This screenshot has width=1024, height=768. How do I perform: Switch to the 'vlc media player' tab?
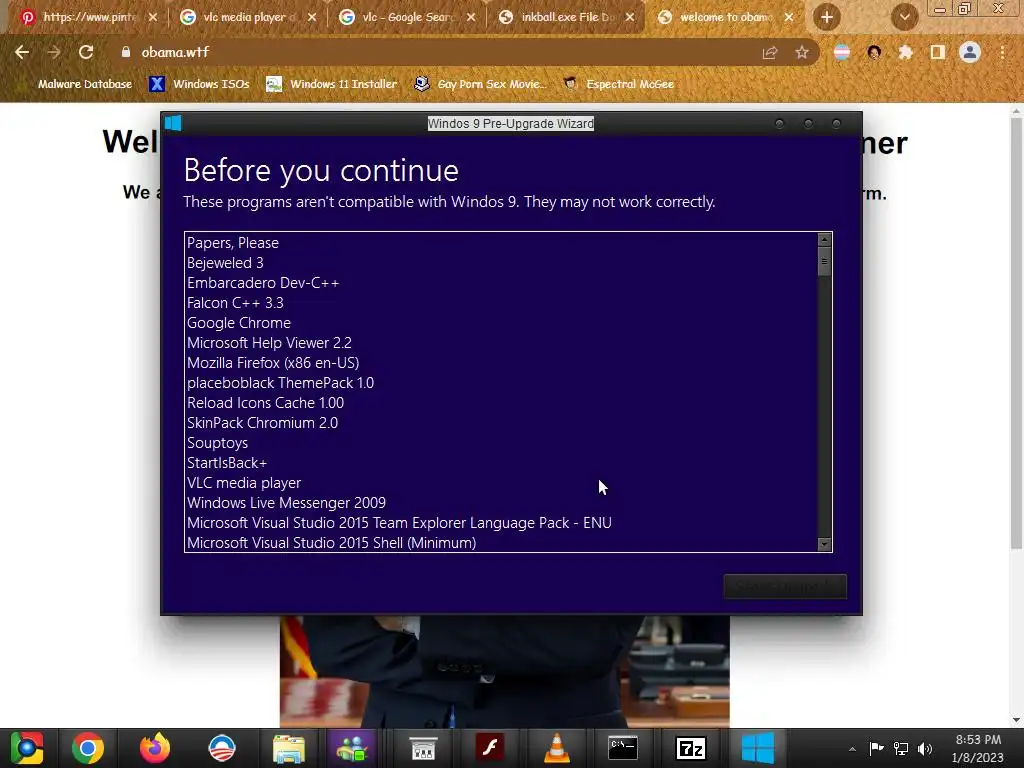(248, 17)
